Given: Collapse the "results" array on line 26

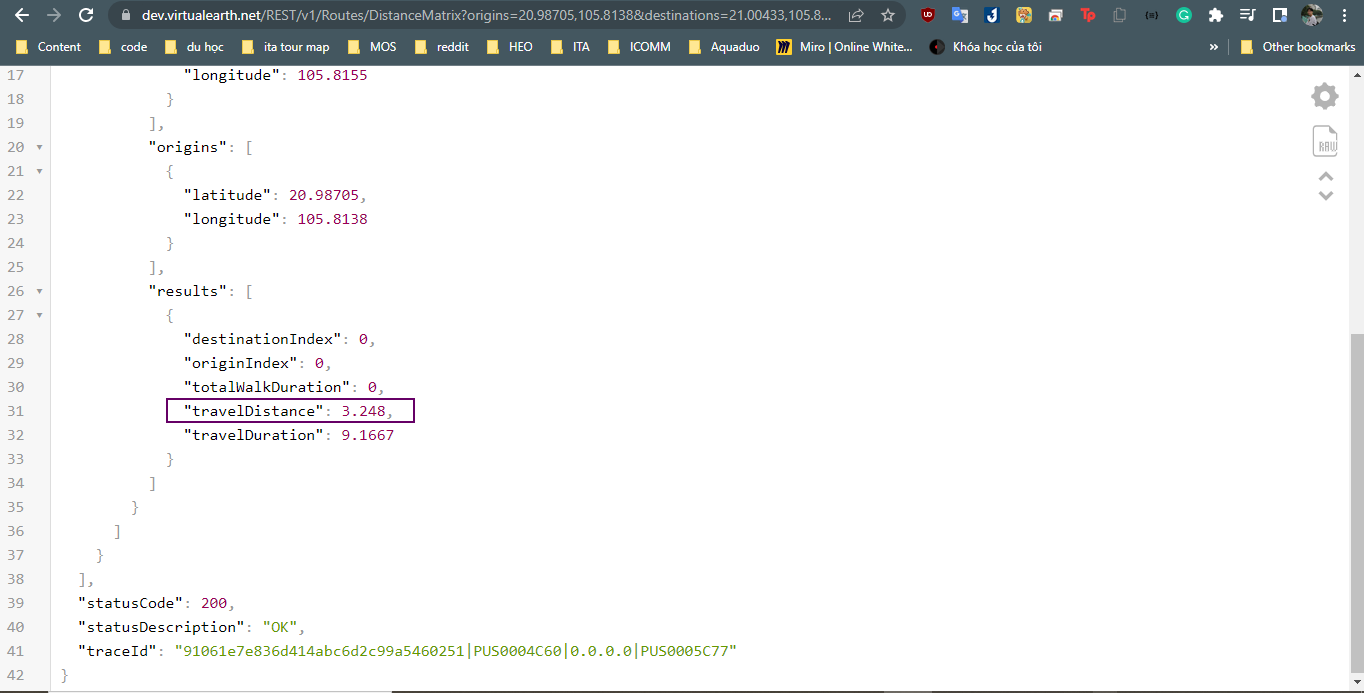Looking at the screenshot, I should point(39,291).
